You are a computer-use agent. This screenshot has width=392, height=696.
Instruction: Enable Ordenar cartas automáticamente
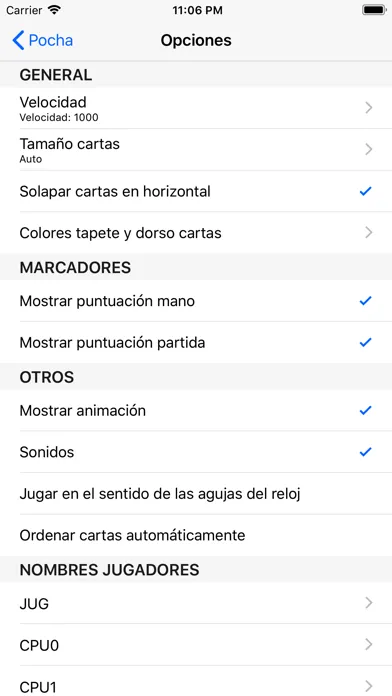point(196,535)
